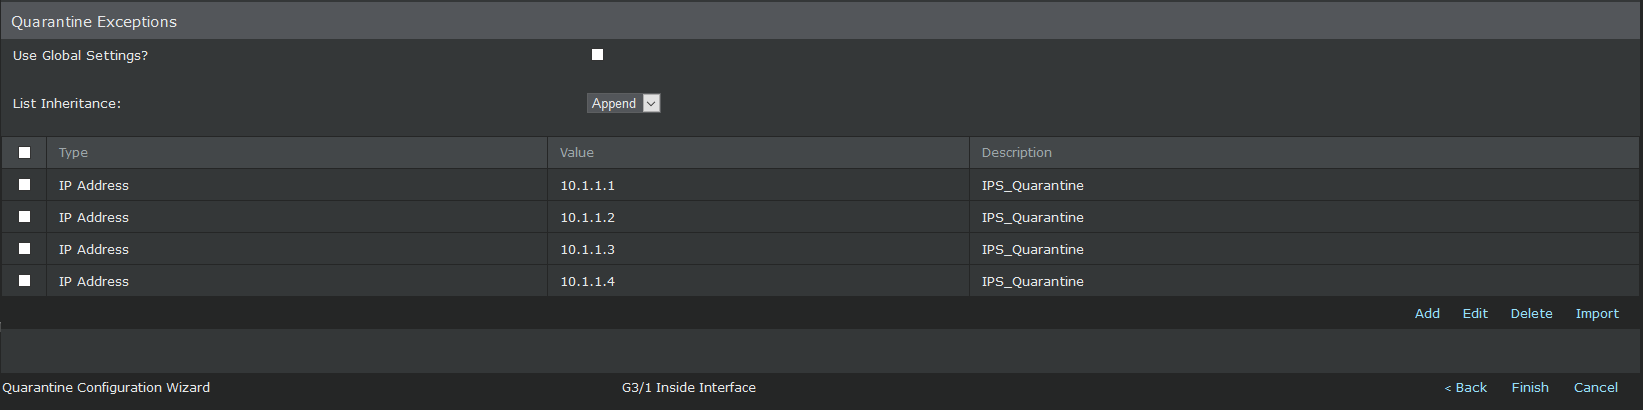Click the Import link
The image size is (1643, 410).
tap(1597, 313)
